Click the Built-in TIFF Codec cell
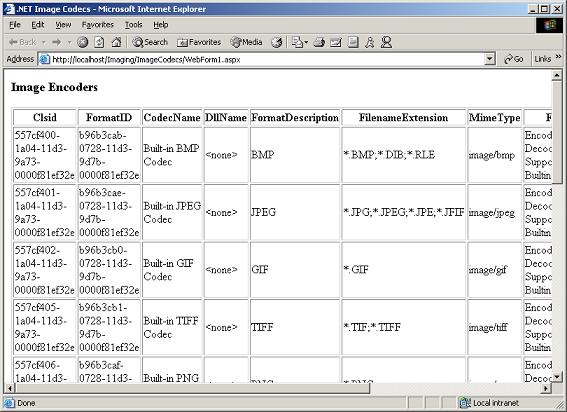Viewport: 567px width, 412px height. [x=172, y=327]
